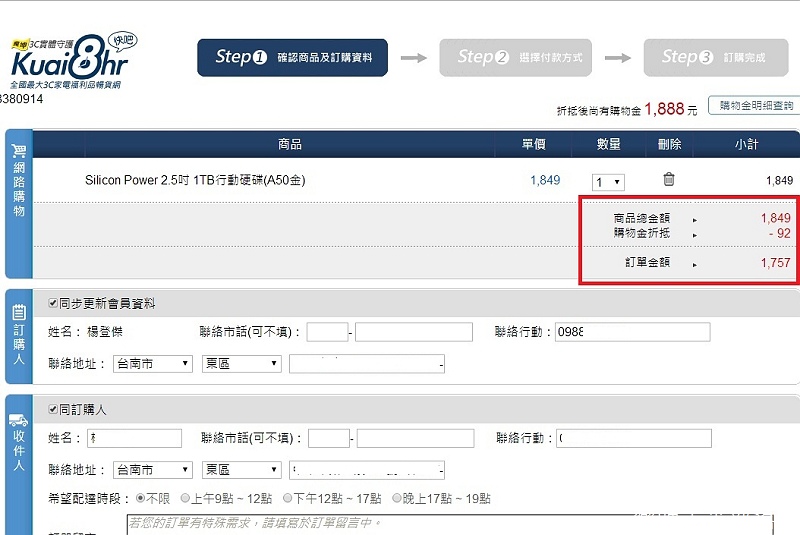The width and height of the screenshot is (800, 535).
Task: Toggle the 同步更新會員資料 checkbox
Action: click(x=53, y=304)
